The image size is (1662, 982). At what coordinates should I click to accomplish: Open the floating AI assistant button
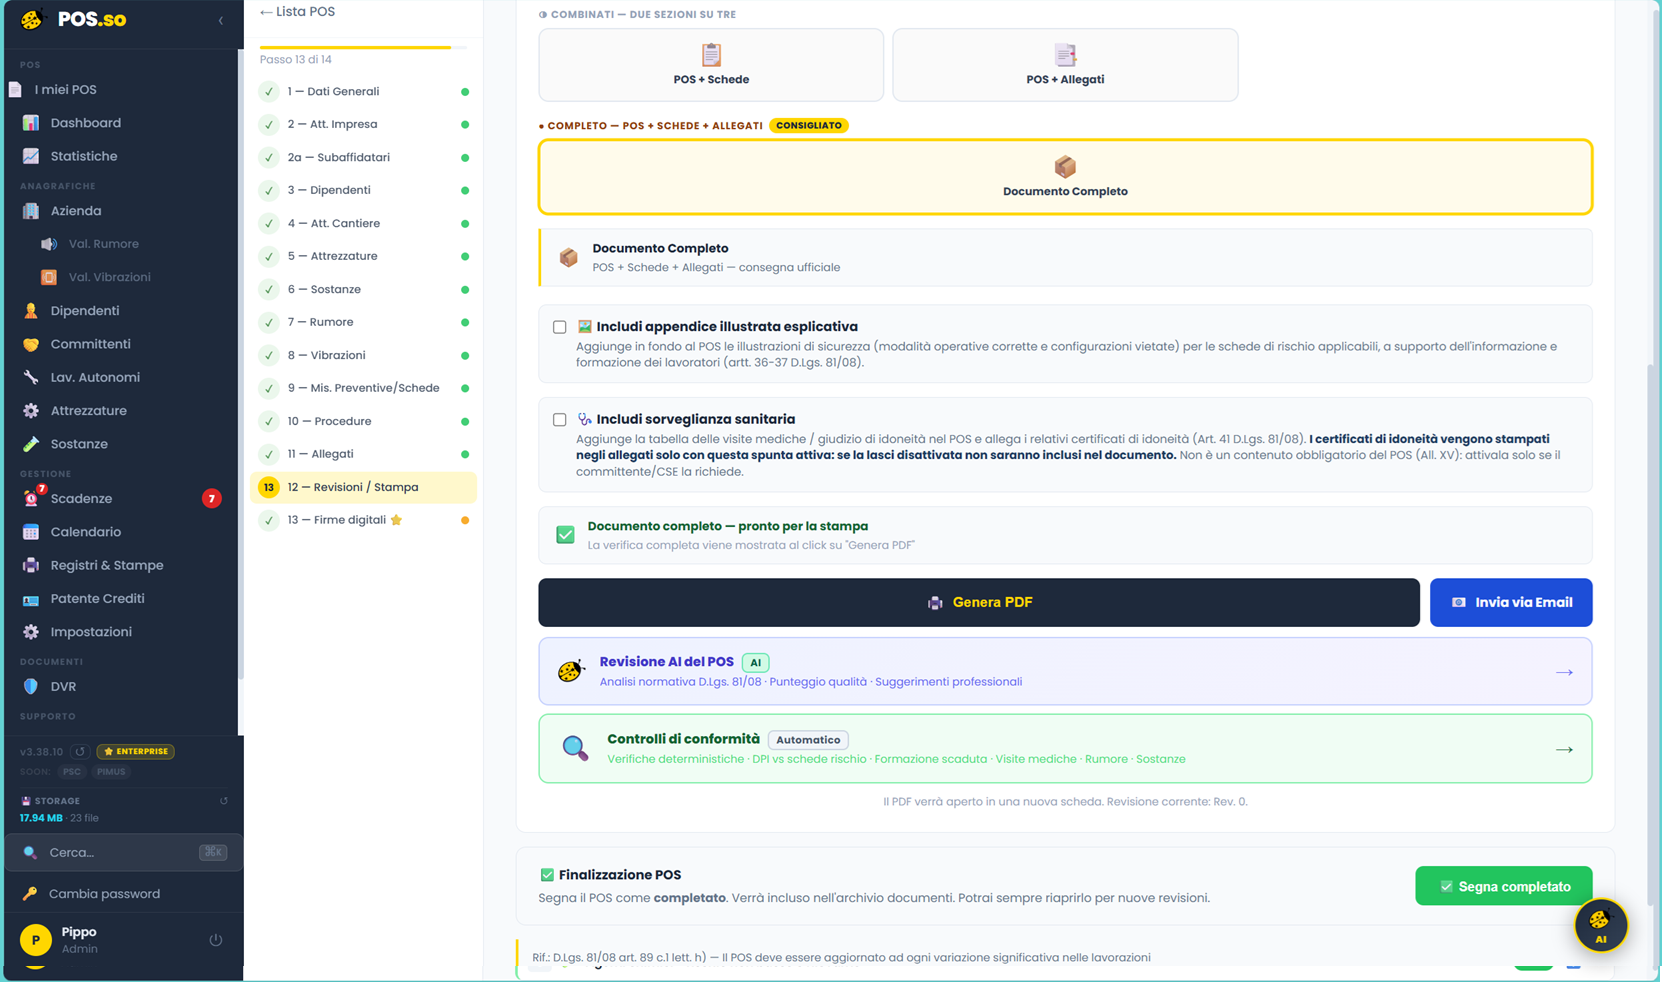1600,925
